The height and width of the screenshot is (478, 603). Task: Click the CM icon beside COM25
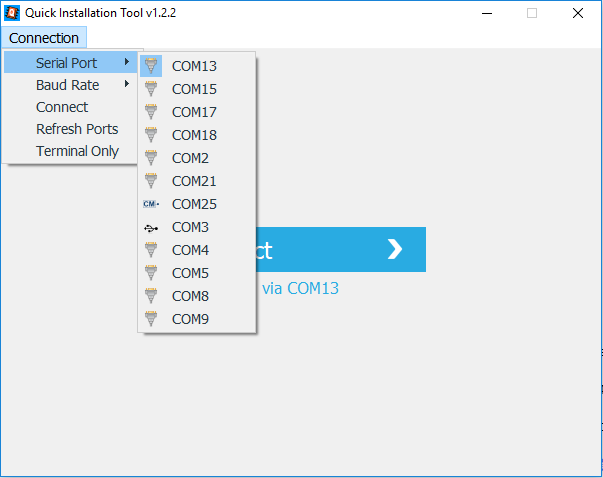pyautogui.click(x=151, y=204)
